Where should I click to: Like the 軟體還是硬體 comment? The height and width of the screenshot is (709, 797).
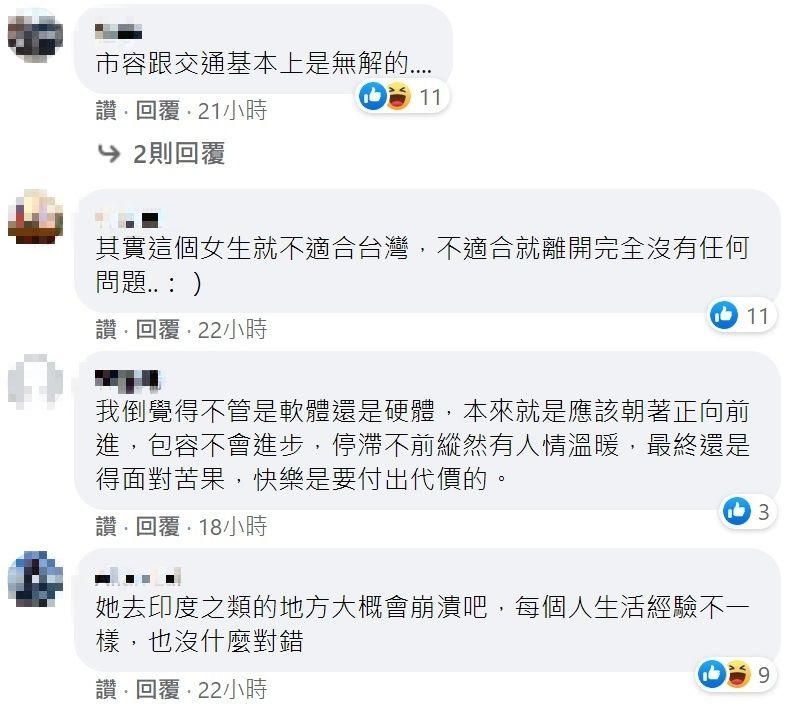(x=106, y=526)
